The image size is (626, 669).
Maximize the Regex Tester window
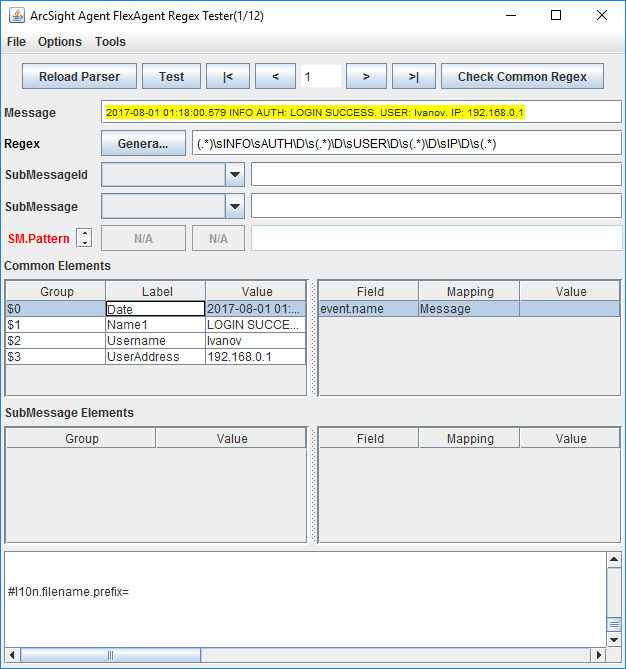(x=556, y=15)
